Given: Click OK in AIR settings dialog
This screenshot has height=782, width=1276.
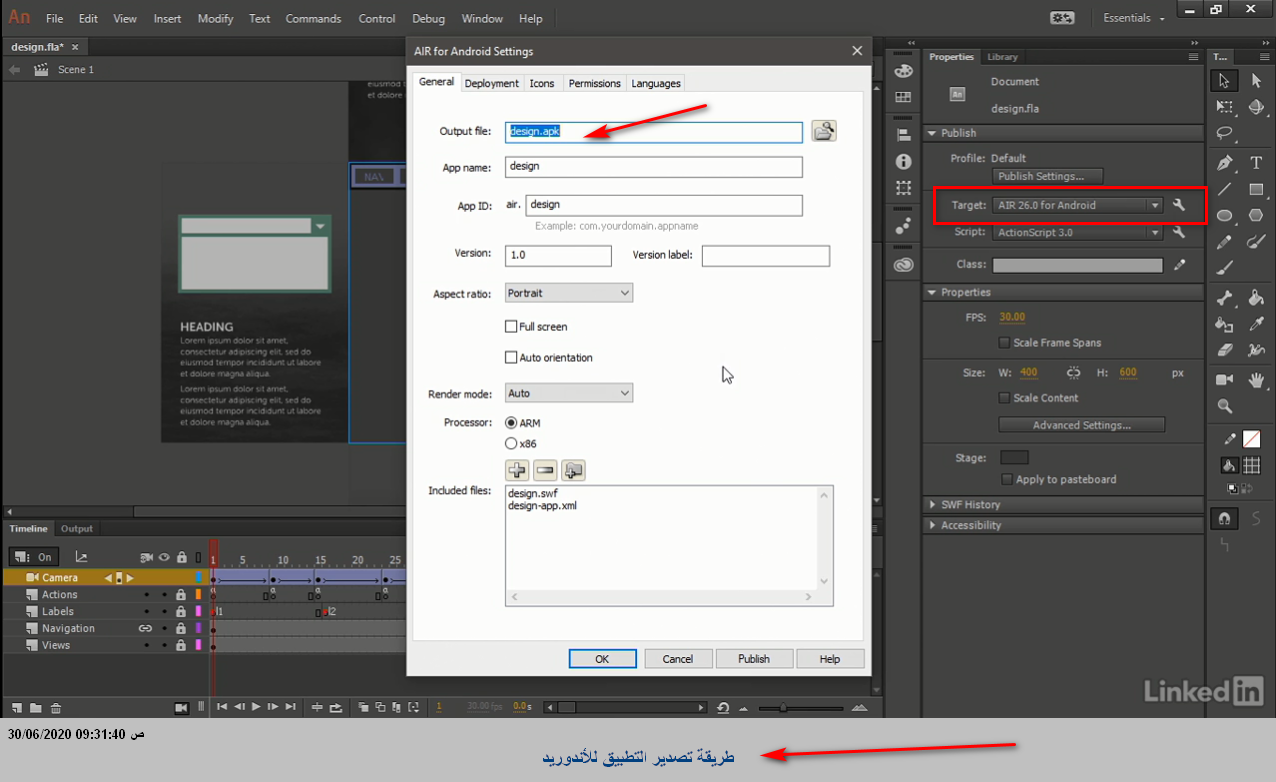Looking at the screenshot, I should pos(602,659).
